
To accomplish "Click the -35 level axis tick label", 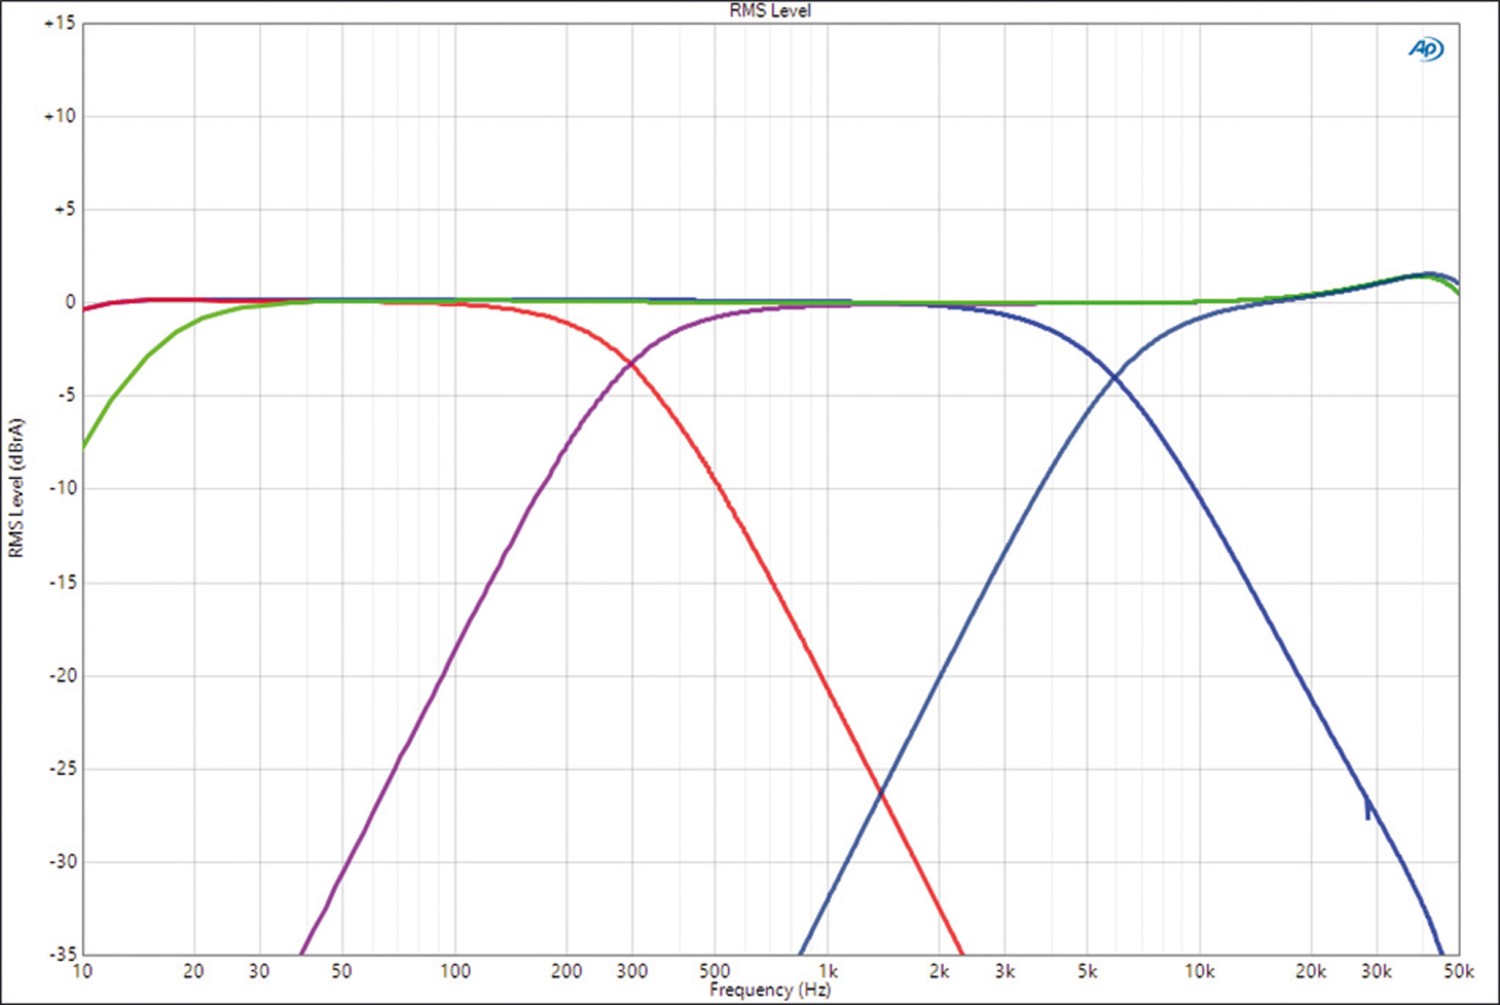I will point(62,953).
